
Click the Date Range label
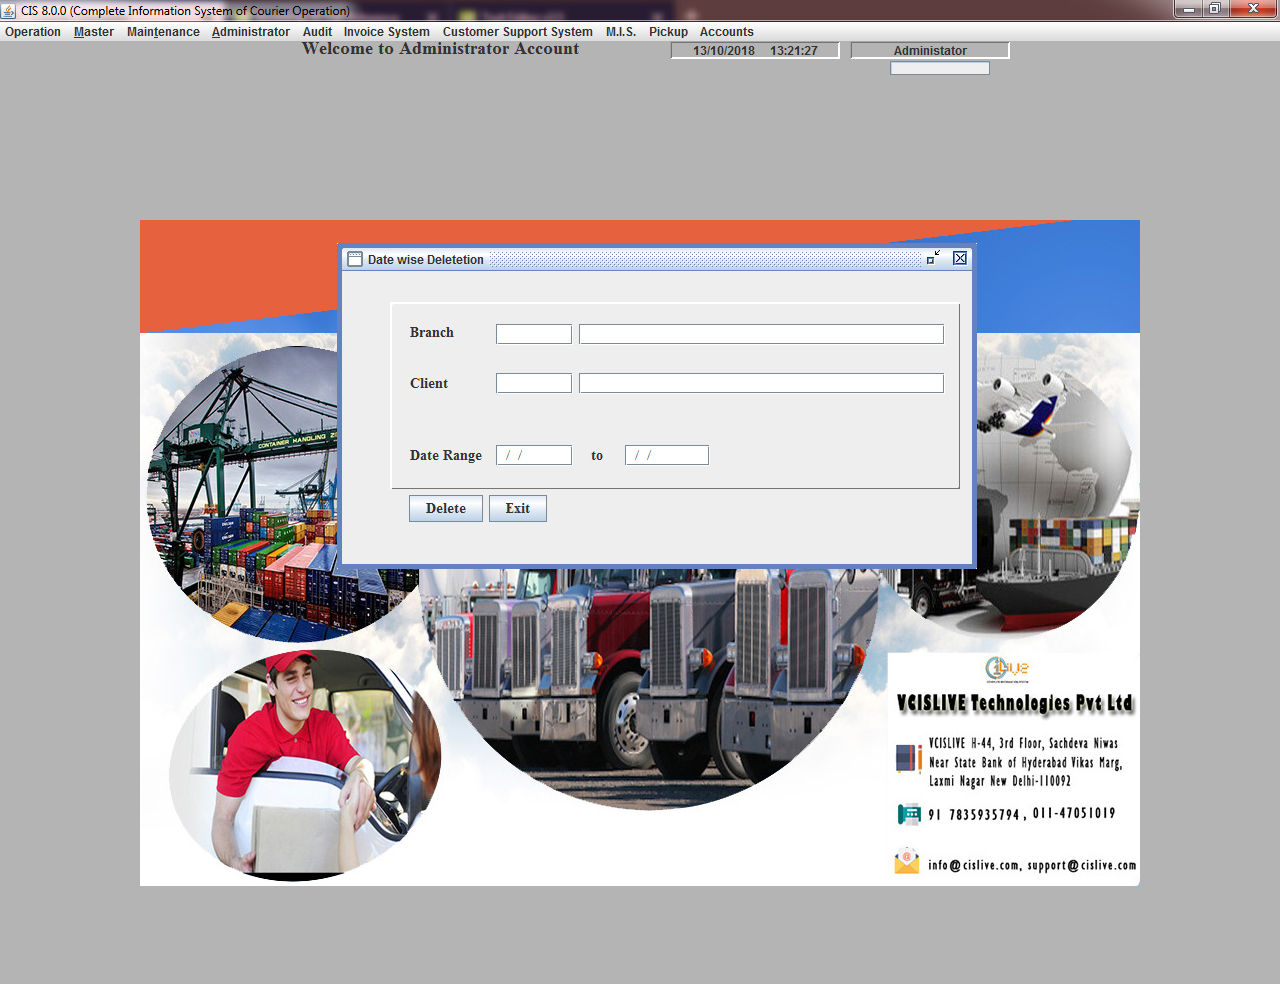click(x=446, y=455)
